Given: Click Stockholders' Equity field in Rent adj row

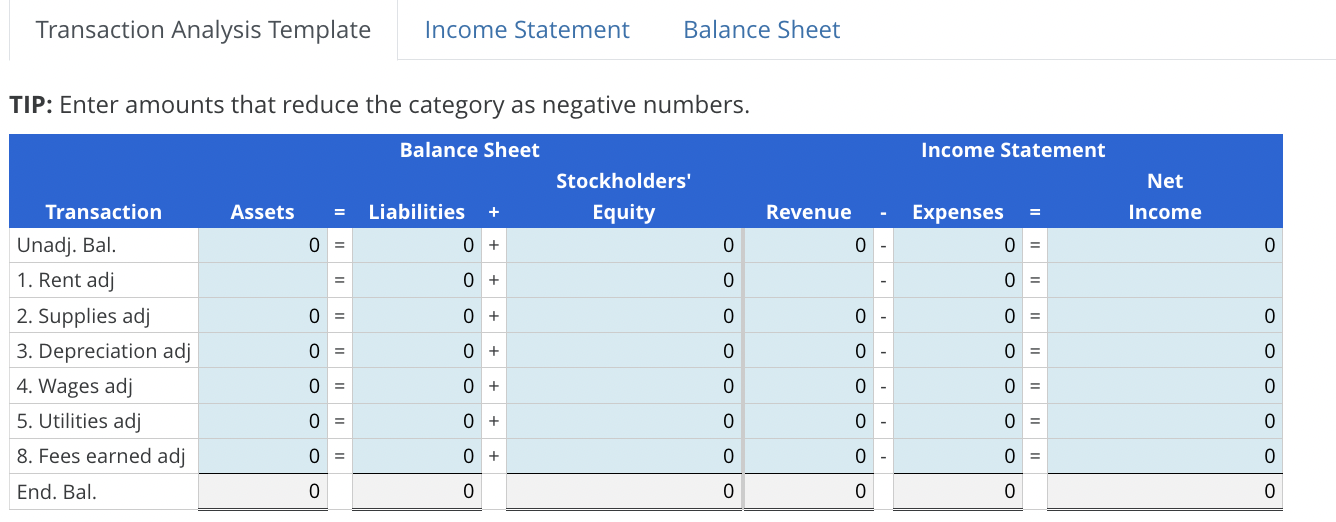Looking at the screenshot, I should [624, 281].
